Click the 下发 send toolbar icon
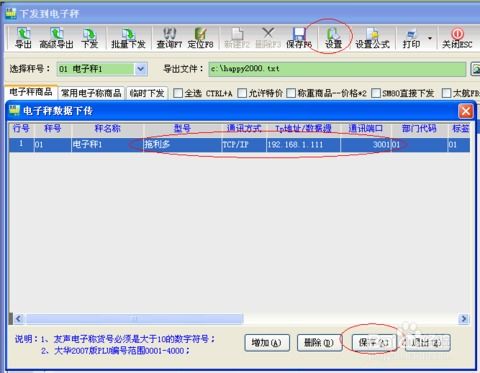This screenshot has width=480, height=373. [89, 38]
